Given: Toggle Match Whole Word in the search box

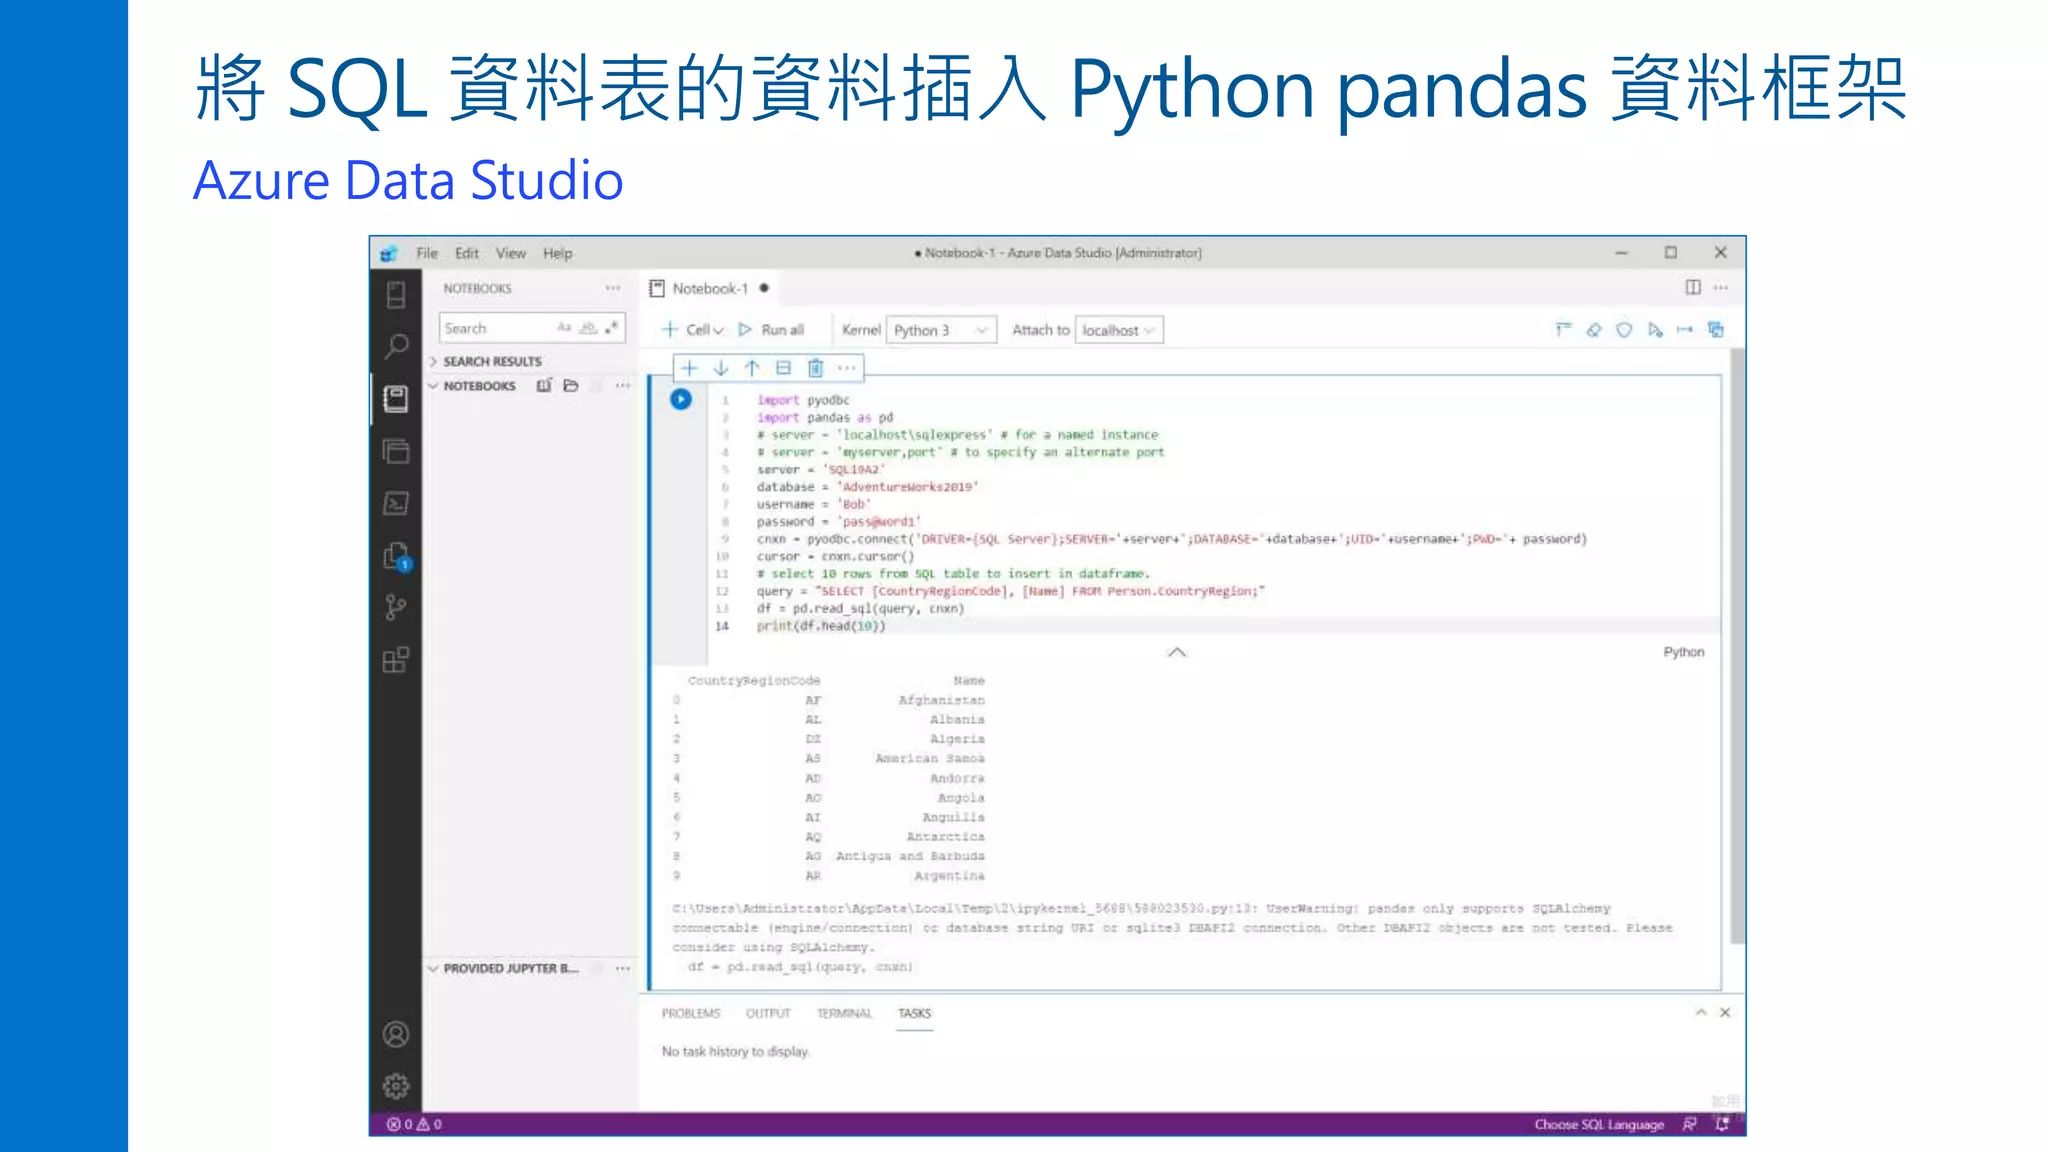Looking at the screenshot, I should (x=588, y=328).
